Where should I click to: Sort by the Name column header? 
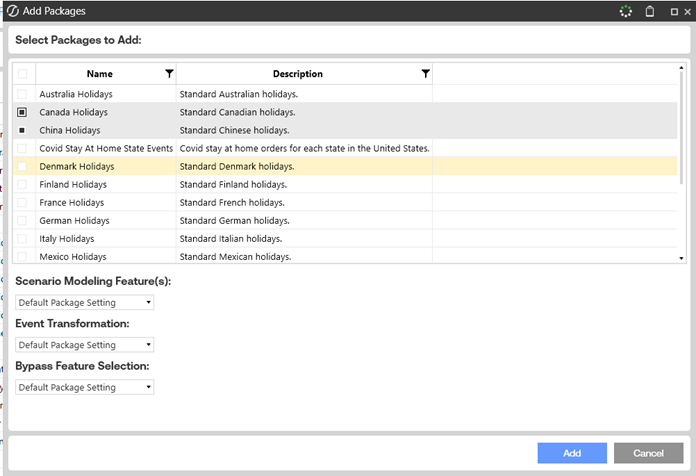coord(99,74)
